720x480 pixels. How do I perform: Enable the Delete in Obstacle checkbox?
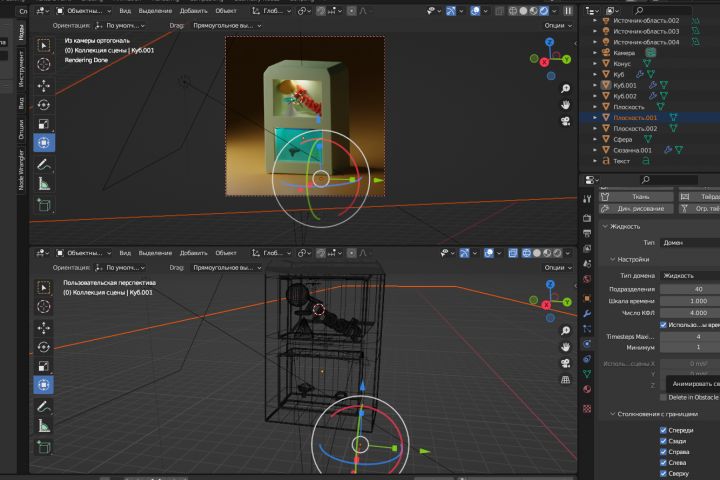tap(663, 397)
